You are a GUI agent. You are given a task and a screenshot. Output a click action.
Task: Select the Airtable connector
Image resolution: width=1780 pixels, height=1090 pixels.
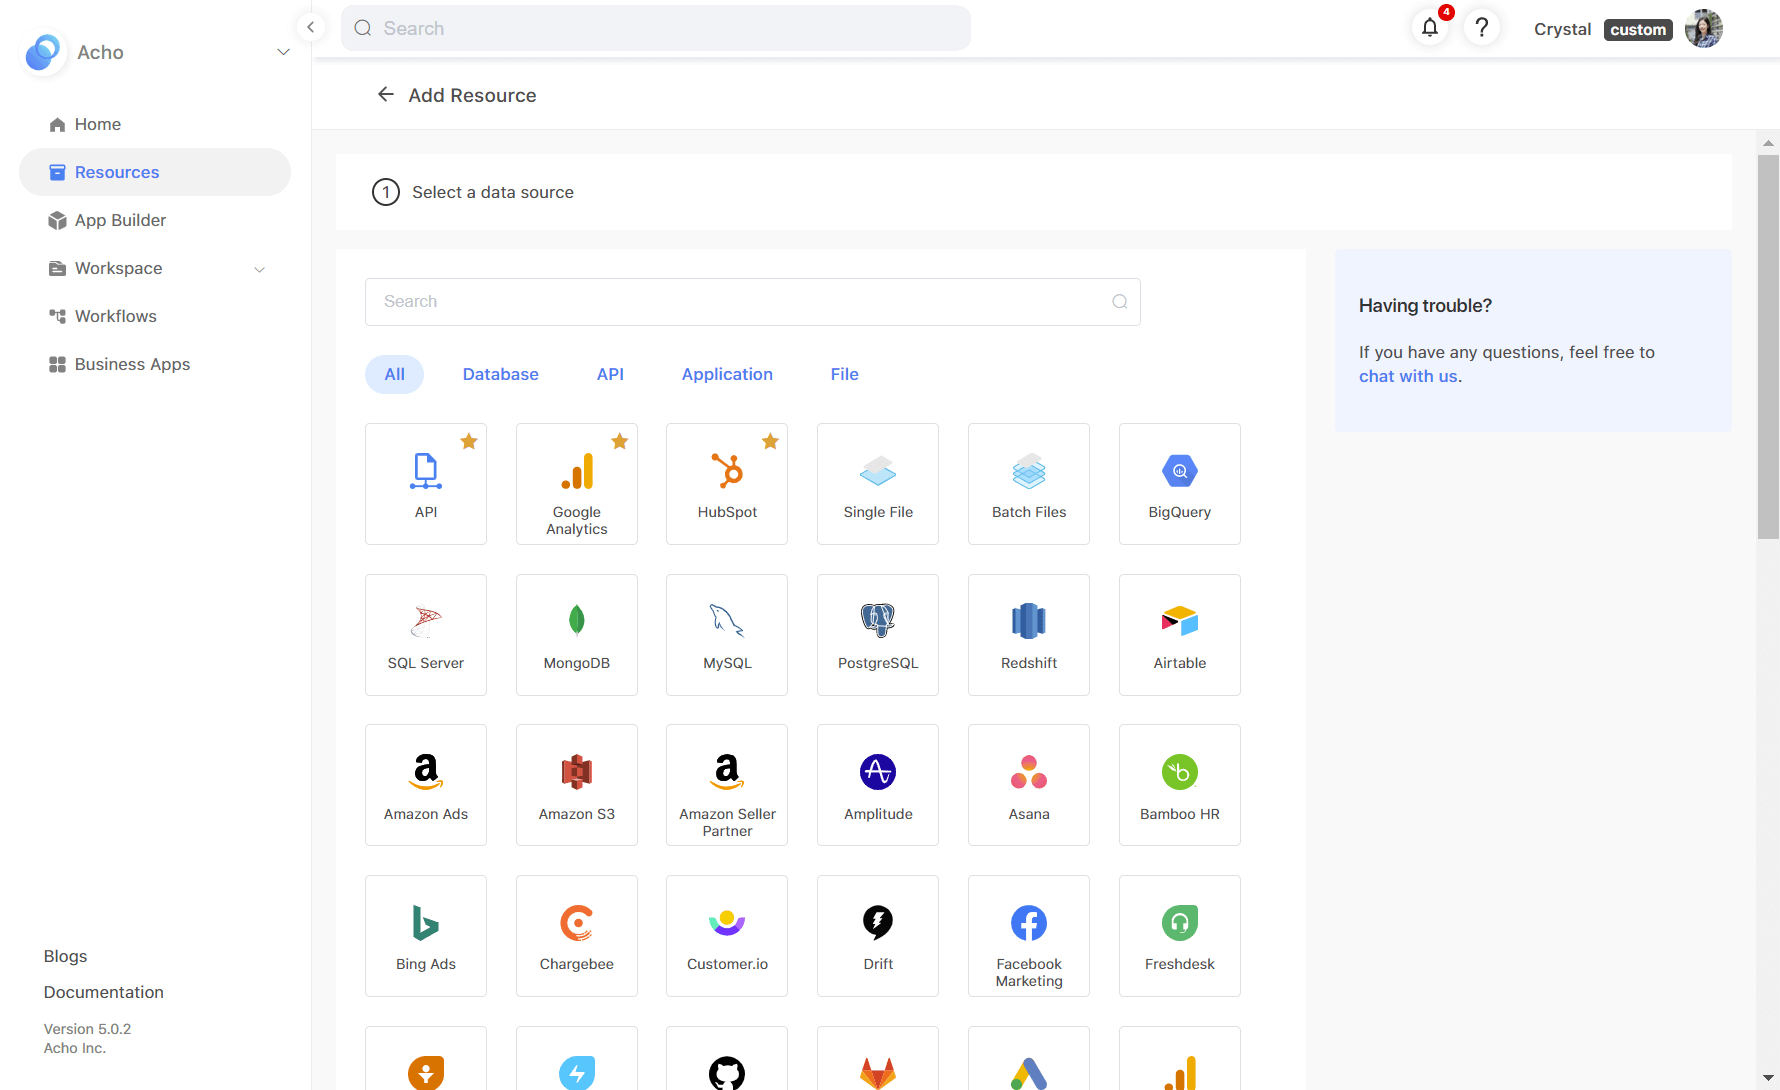pyautogui.click(x=1180, y=635)
